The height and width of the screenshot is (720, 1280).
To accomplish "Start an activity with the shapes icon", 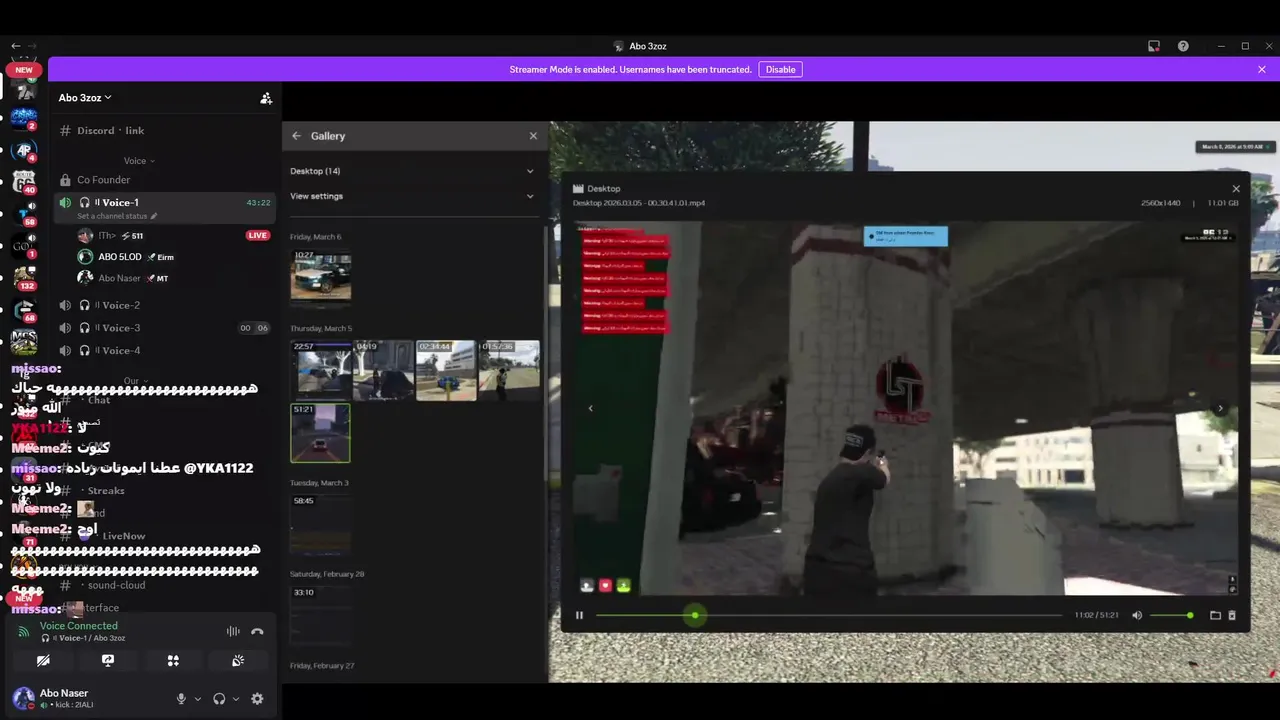I will (x=173, y=661).
